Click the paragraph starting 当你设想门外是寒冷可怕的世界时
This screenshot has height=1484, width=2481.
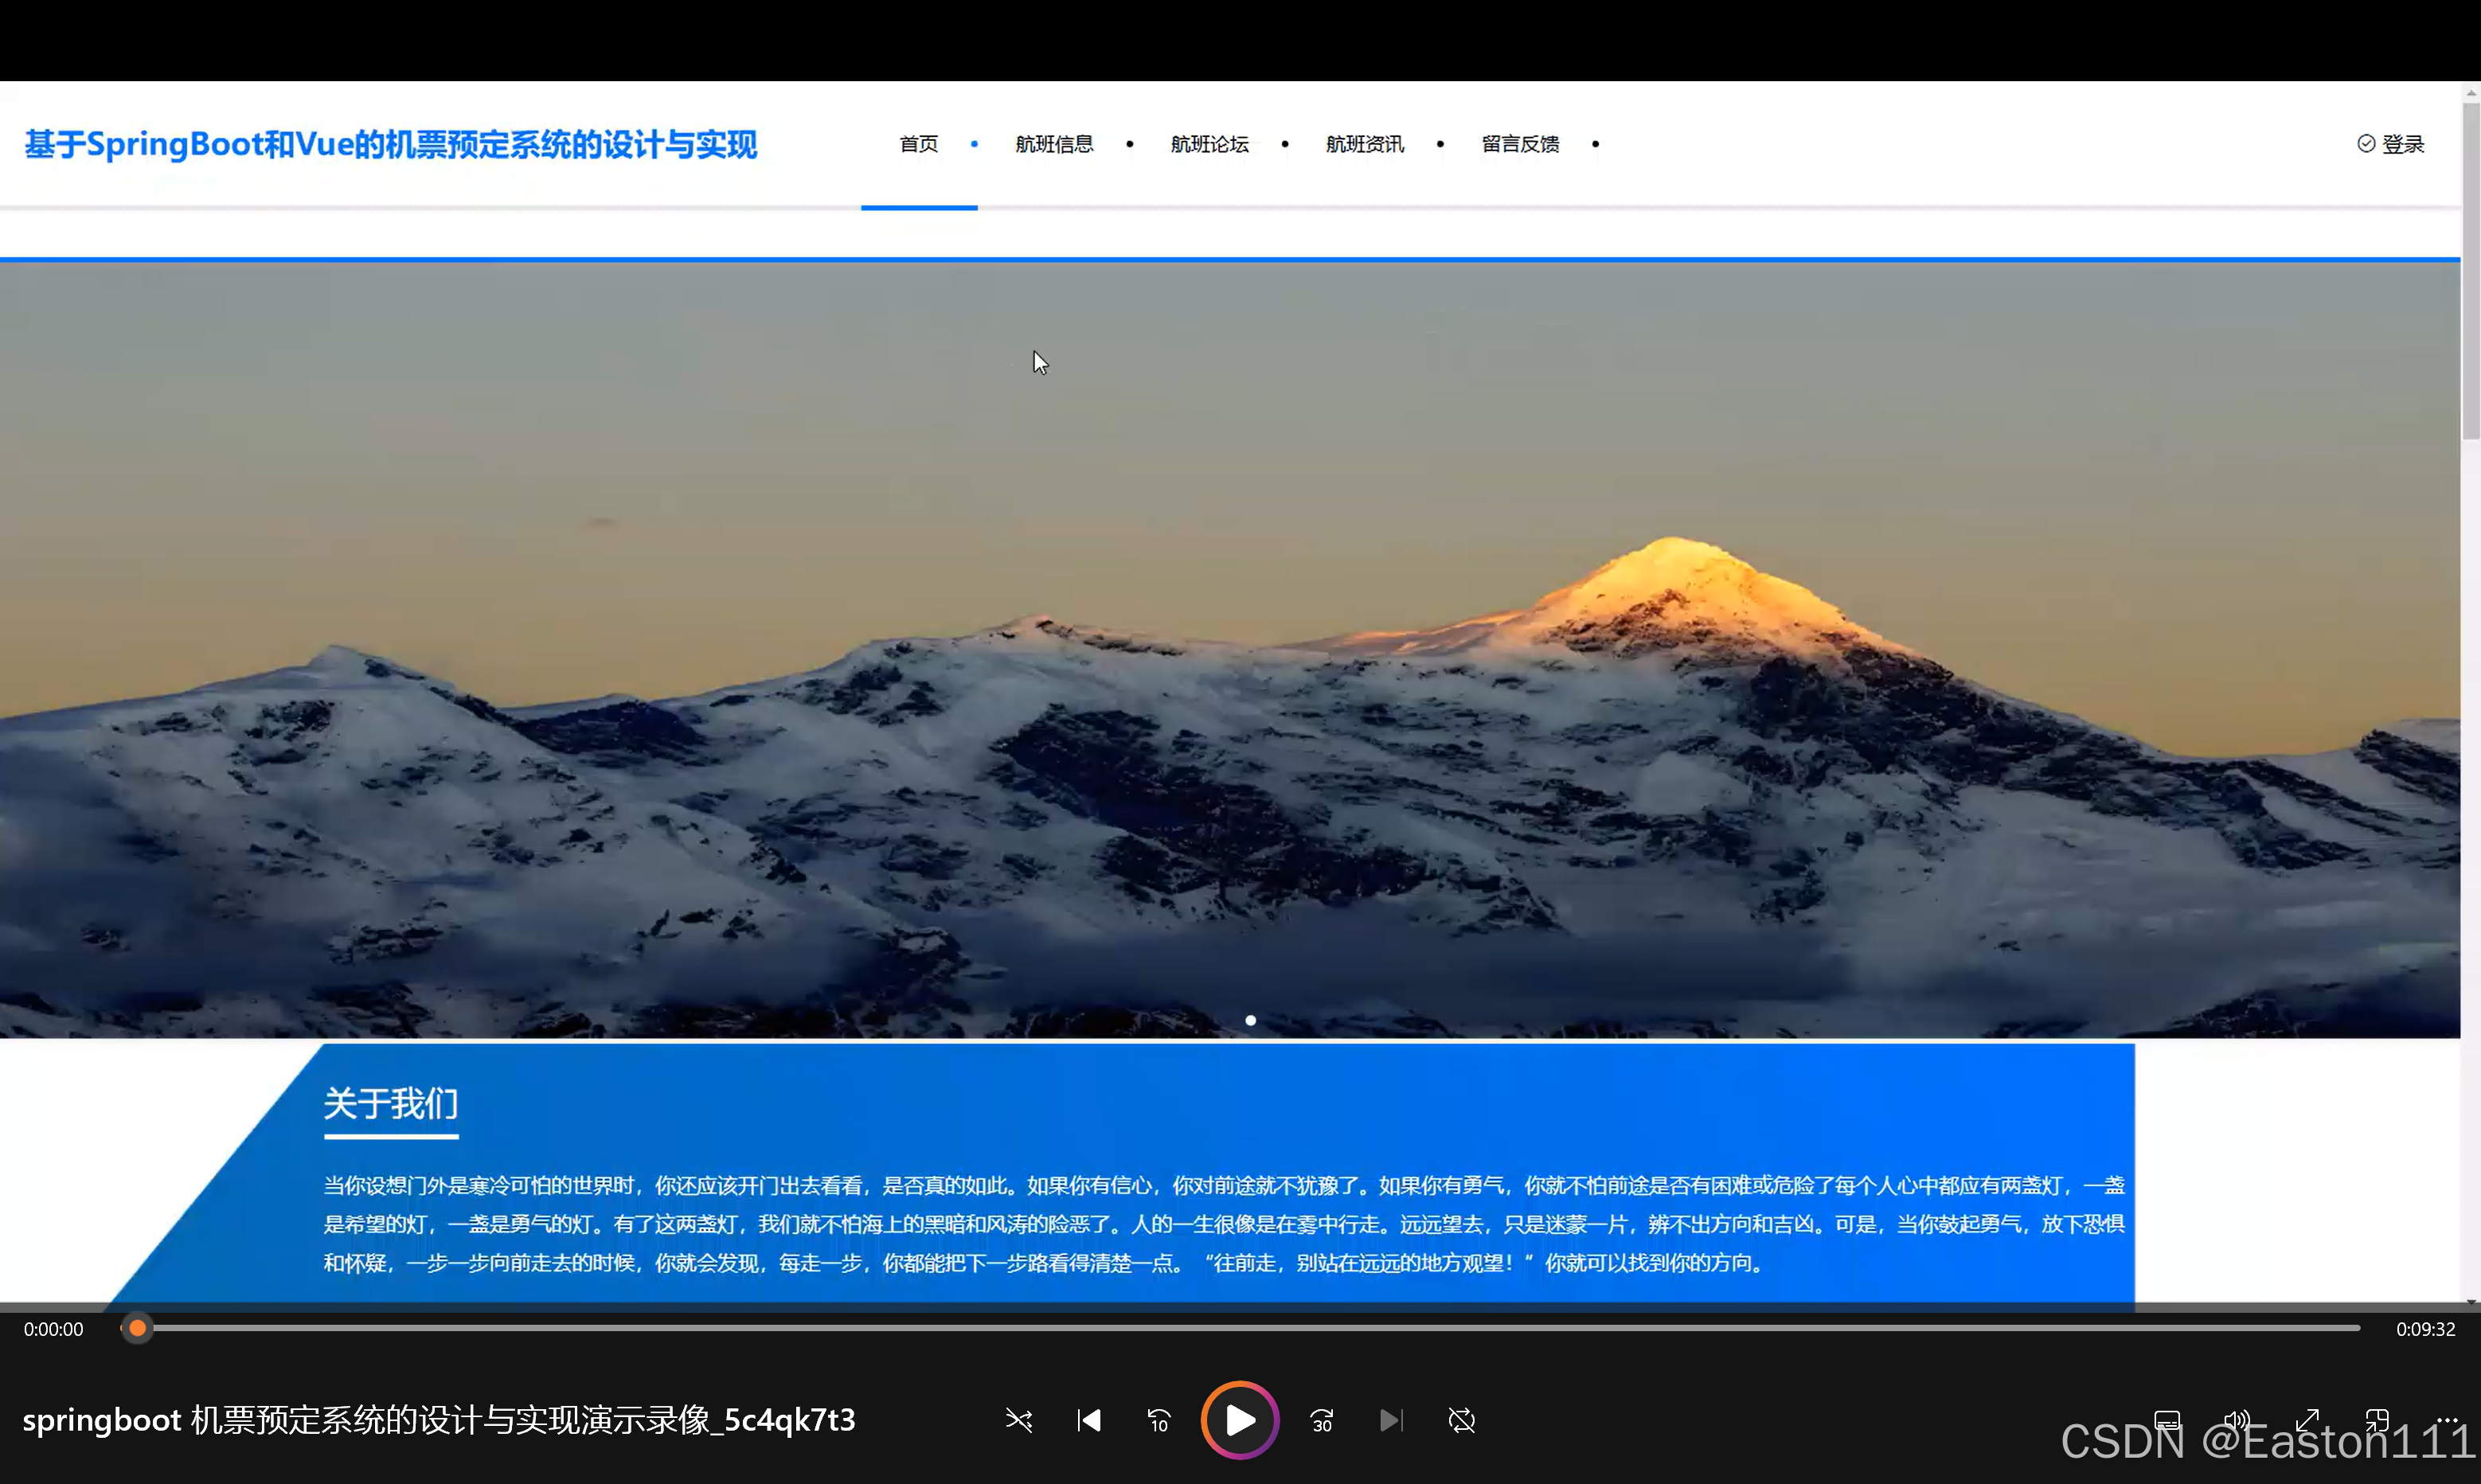coord(1223,1224)
